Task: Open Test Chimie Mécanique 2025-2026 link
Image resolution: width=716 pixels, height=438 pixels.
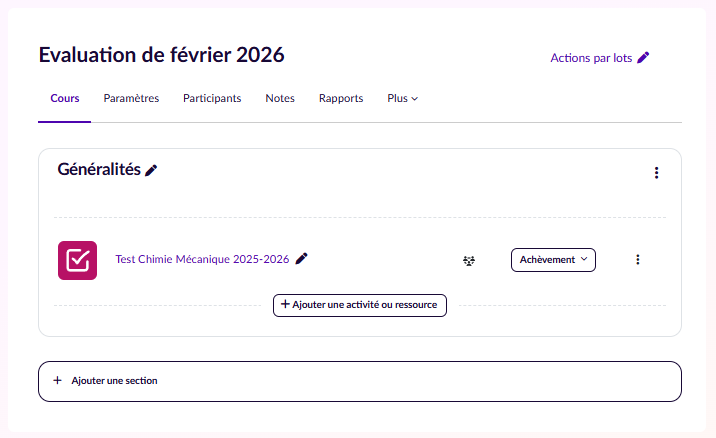Action: tap(202, 259)
